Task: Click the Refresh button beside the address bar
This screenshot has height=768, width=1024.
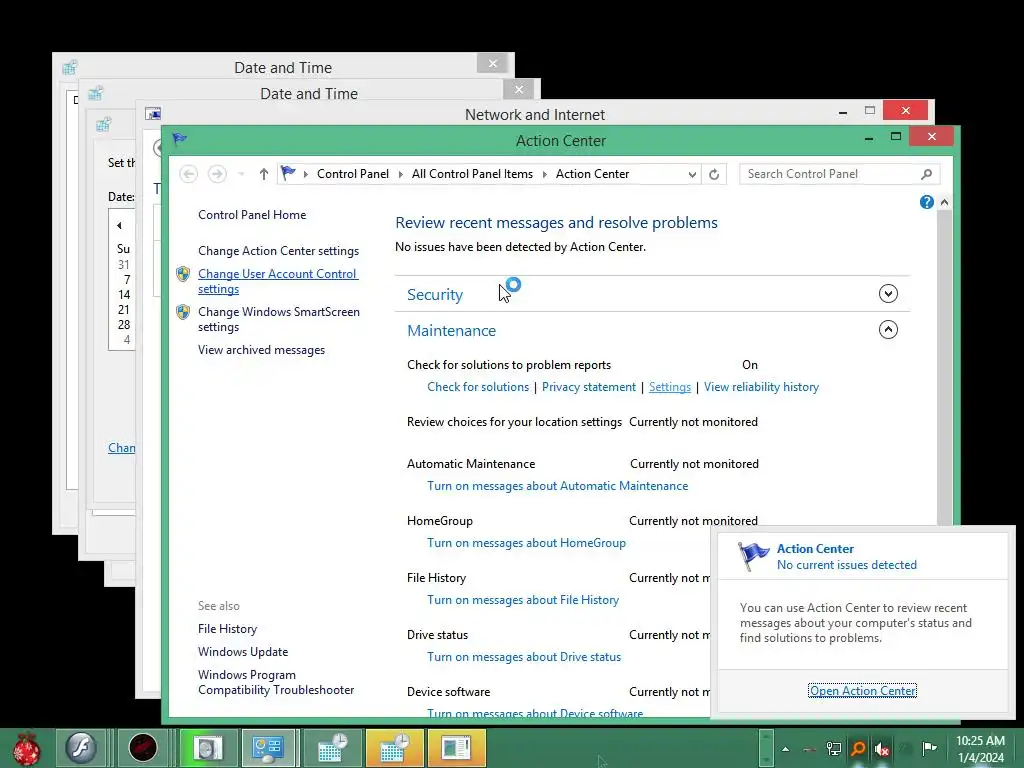Action: pyautogui.click(x=714, y=174)
